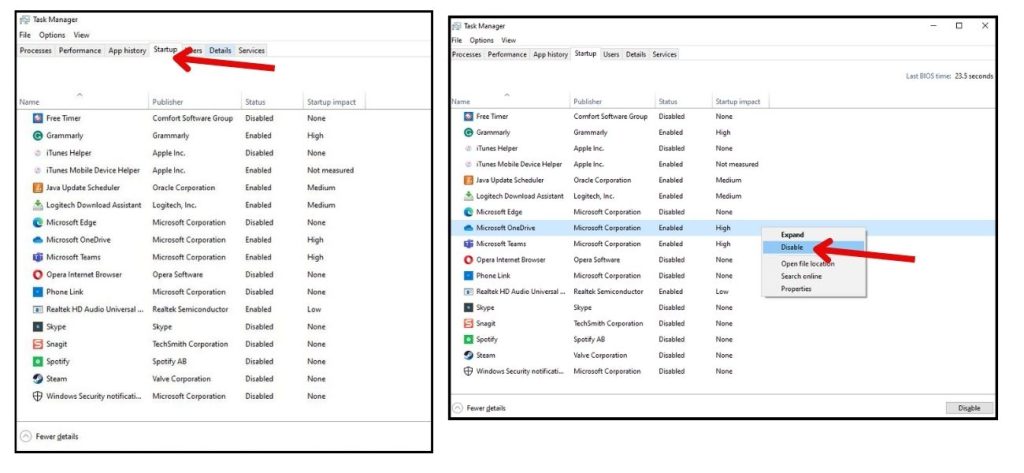Click Windows Security shield icon in left window
Image resolution: width=1024 pixels, height=473 pixels.
pyautogui.click(x=38, y=396)
